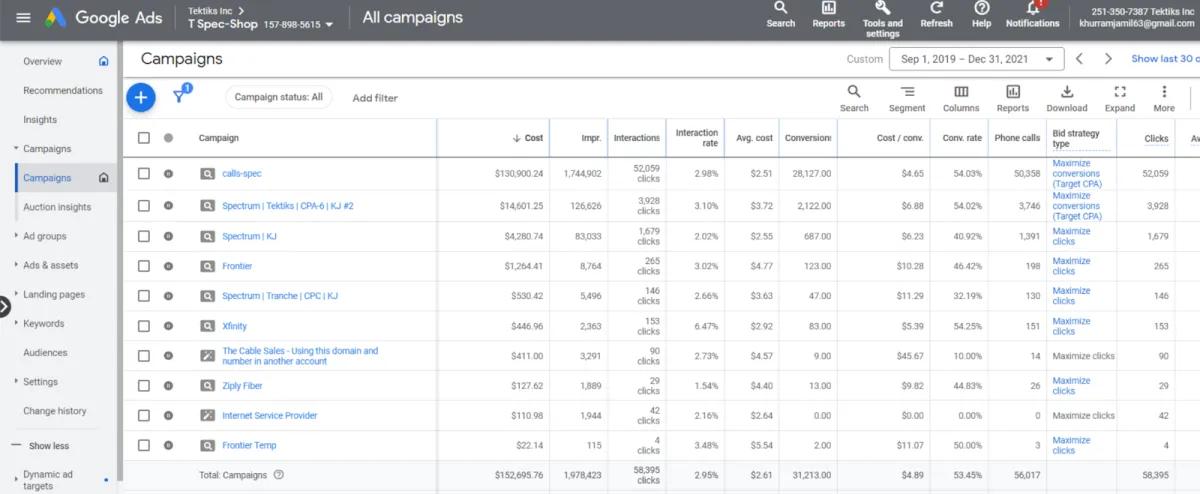Open the Frontier Temp campaign link
Viewport: 1200px width, 494px height.
(x=249, y=445)
